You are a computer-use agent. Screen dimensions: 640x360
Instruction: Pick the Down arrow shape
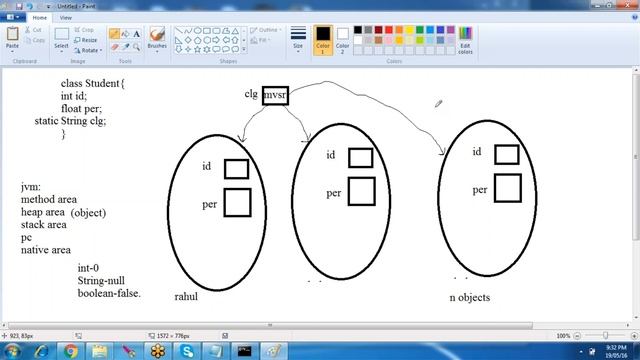pos(179,49)
